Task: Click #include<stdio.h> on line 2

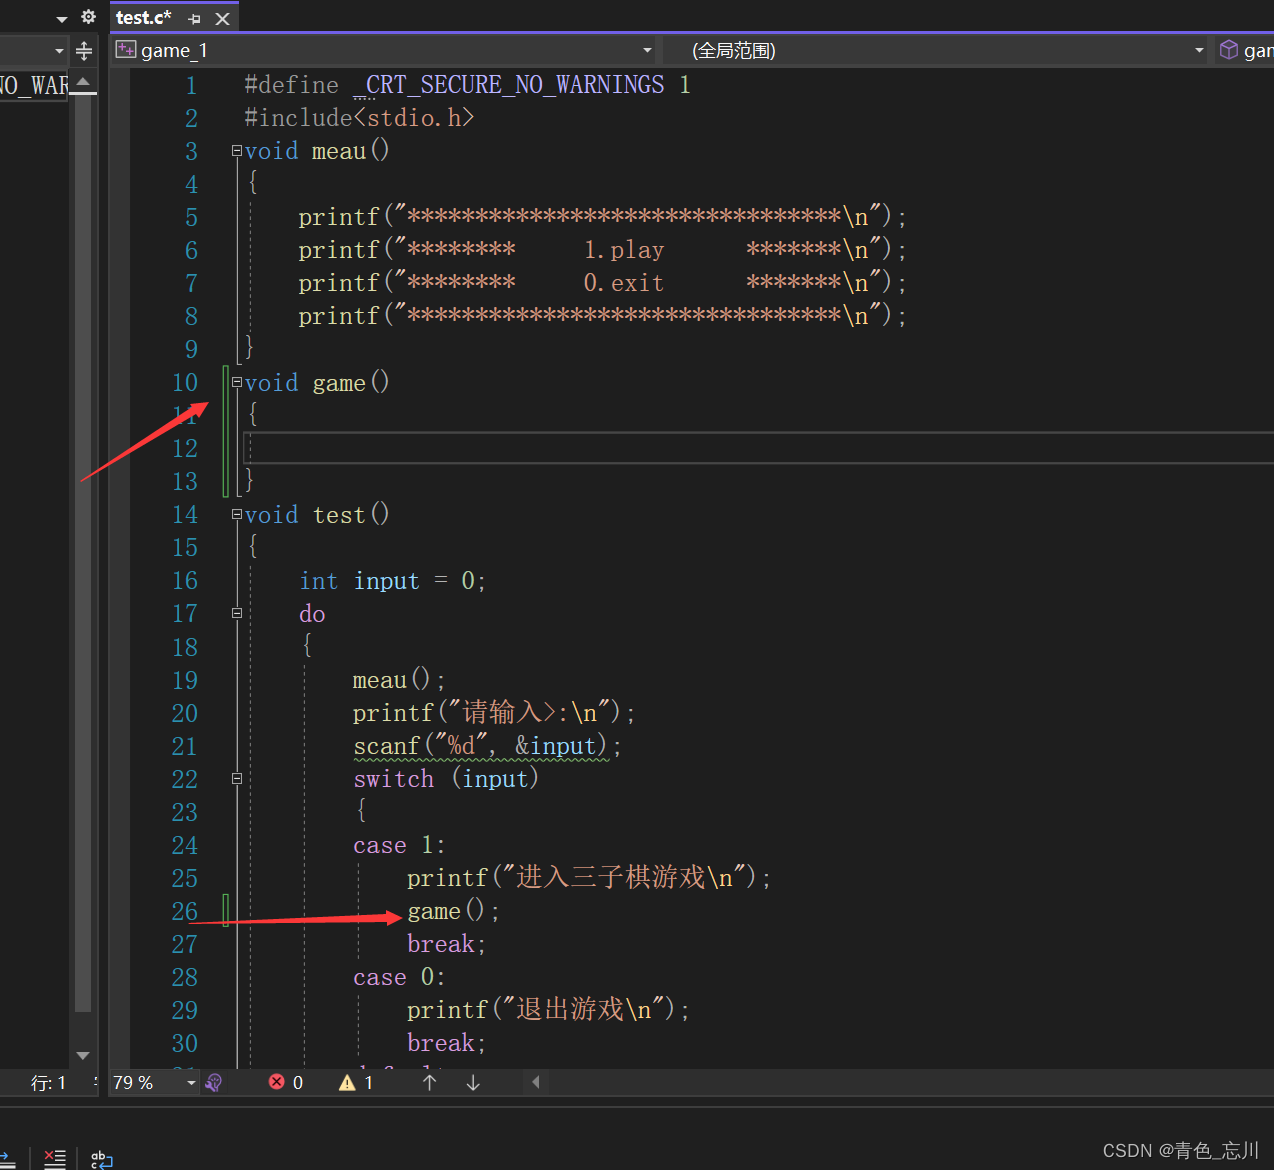Action: point(359,118)
